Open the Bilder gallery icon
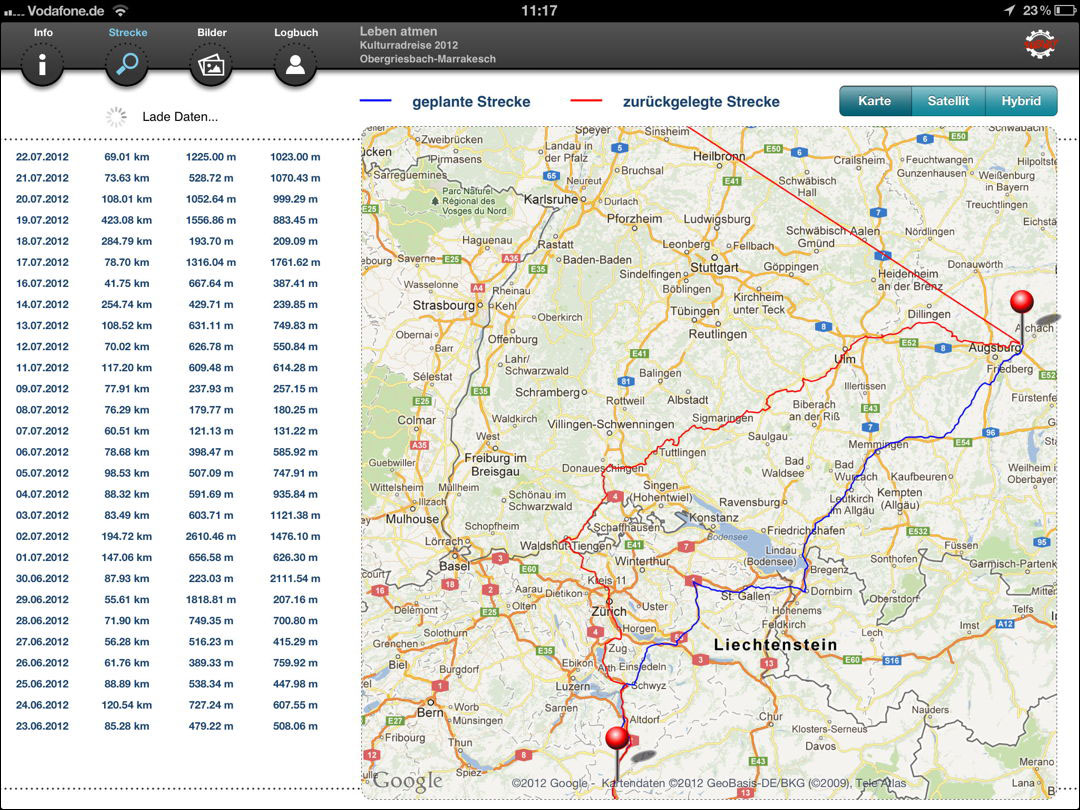This screenshot has height=810, width=1080. click(211, 65)
